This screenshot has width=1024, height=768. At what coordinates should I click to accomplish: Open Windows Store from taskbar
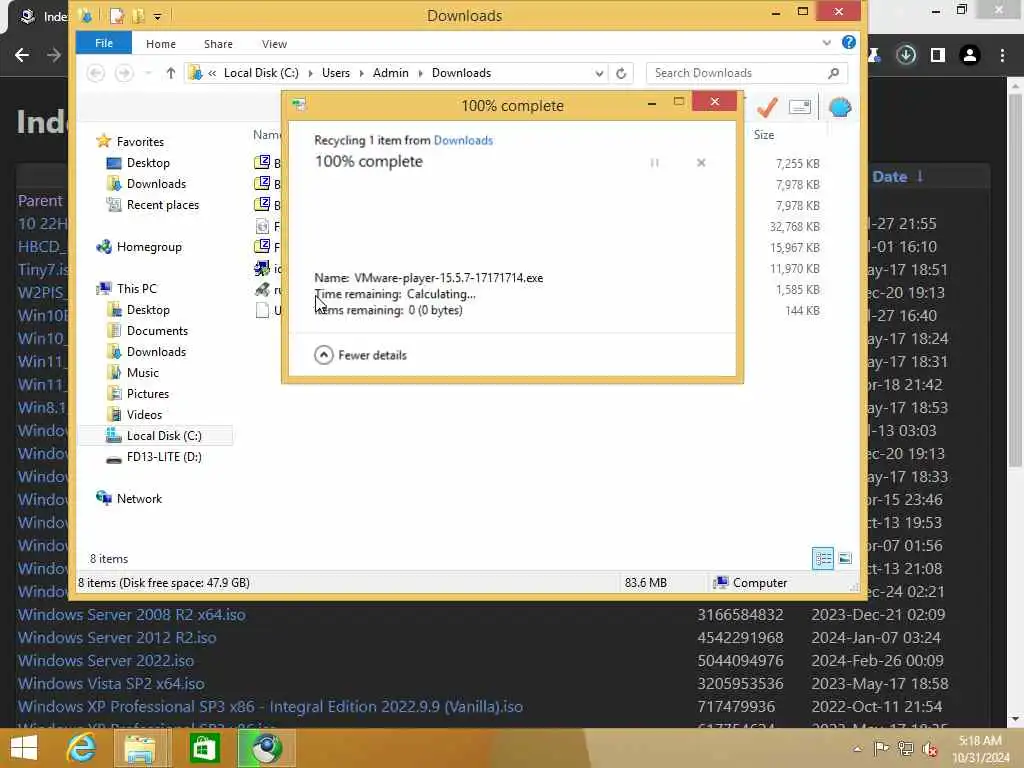coord(204,748)
